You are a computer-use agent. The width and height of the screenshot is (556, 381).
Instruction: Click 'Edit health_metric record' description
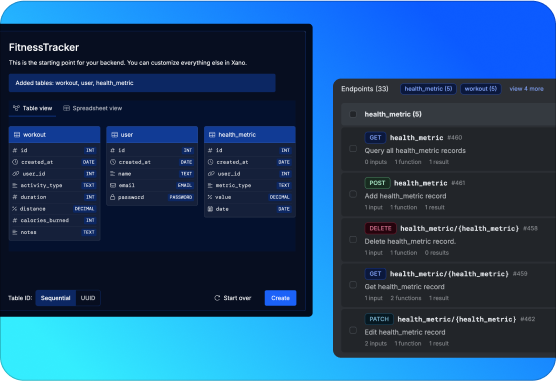(405, 332)
